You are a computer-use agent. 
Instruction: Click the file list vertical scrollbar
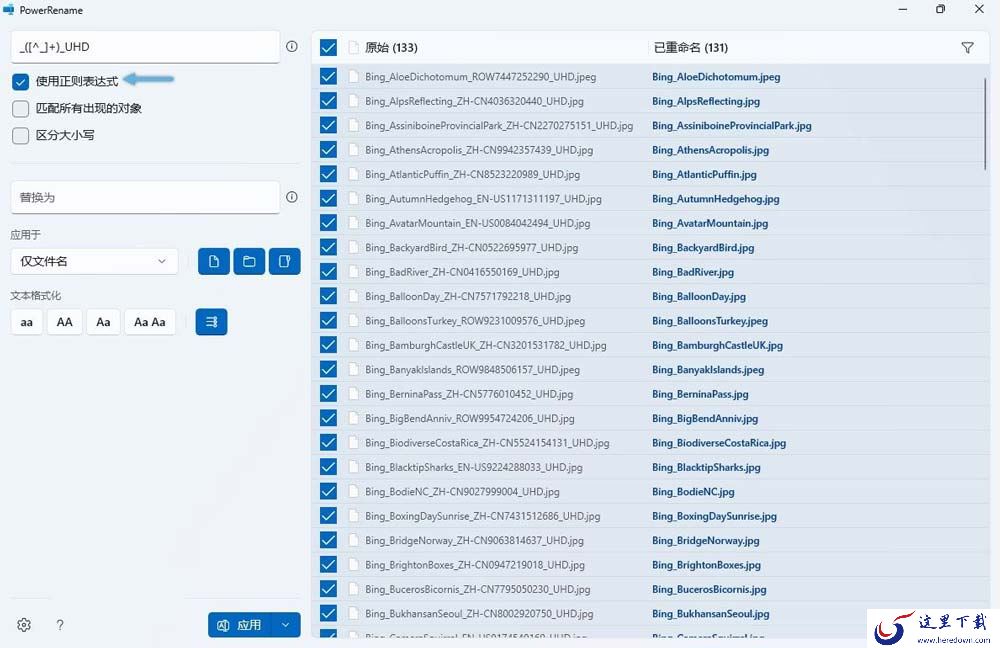985,123
